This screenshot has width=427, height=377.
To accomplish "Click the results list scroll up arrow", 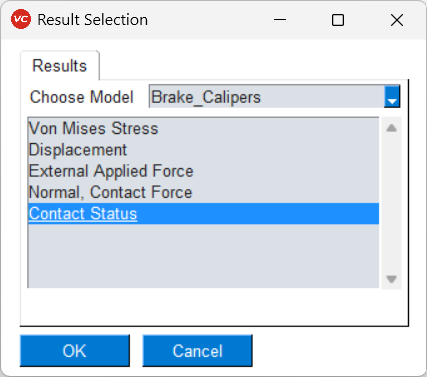I will click(391, 128).
